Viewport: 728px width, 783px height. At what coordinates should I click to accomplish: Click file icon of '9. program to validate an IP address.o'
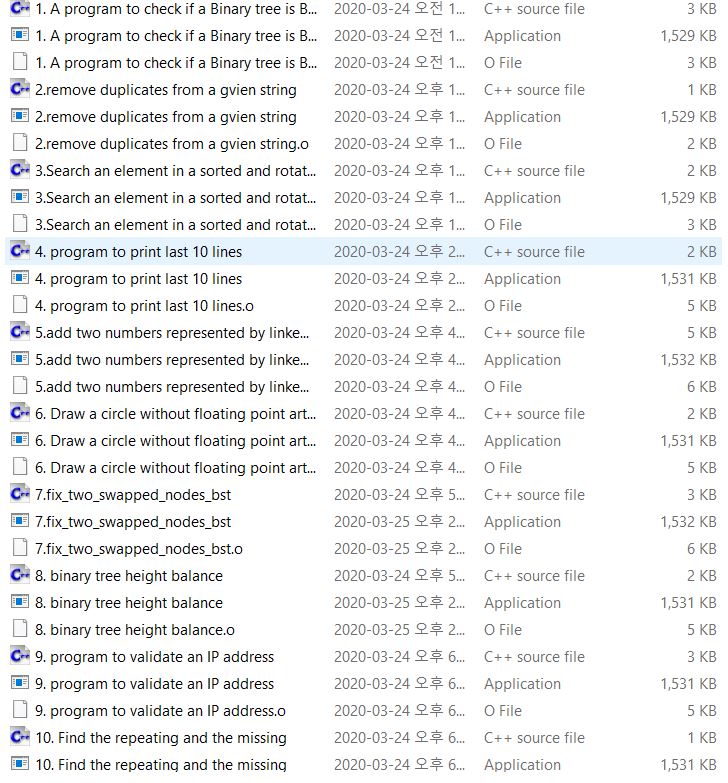20,709
